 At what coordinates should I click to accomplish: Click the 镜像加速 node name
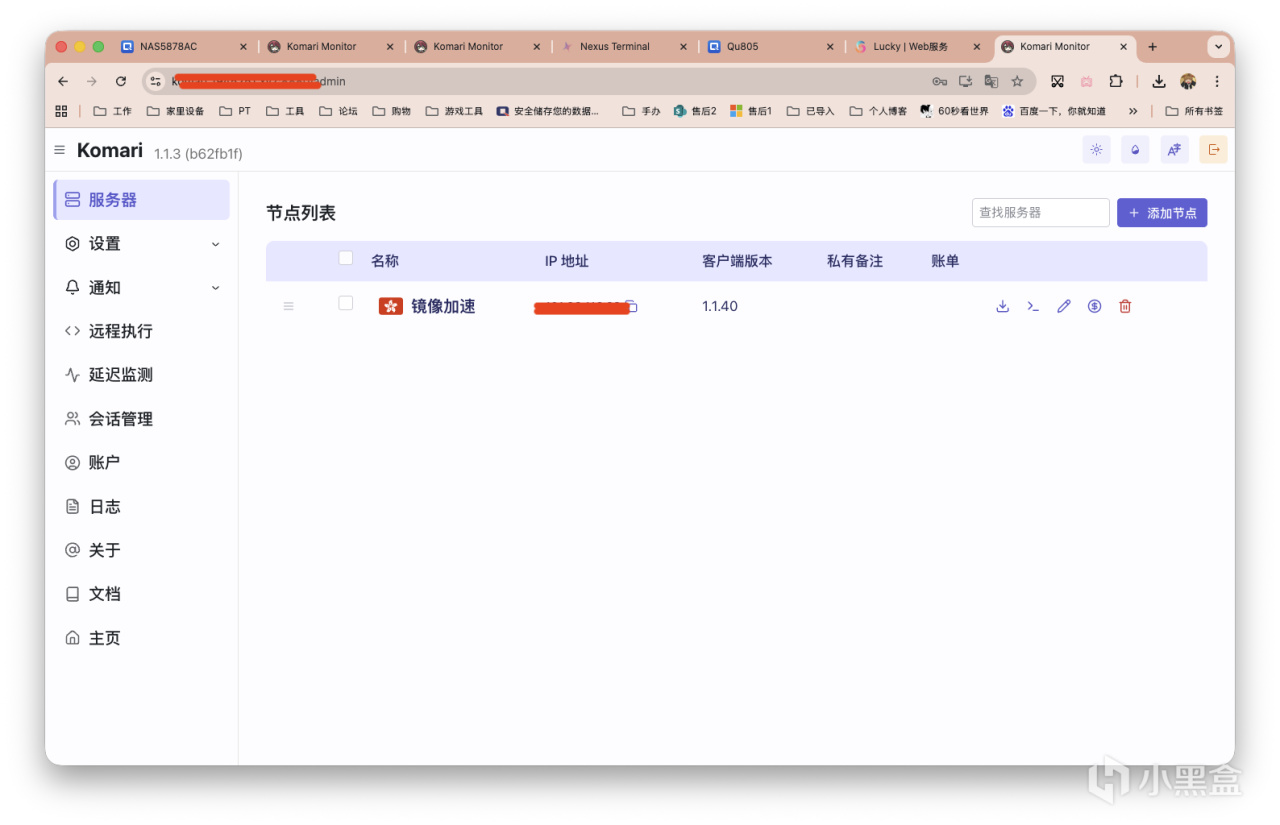point(443,306)
